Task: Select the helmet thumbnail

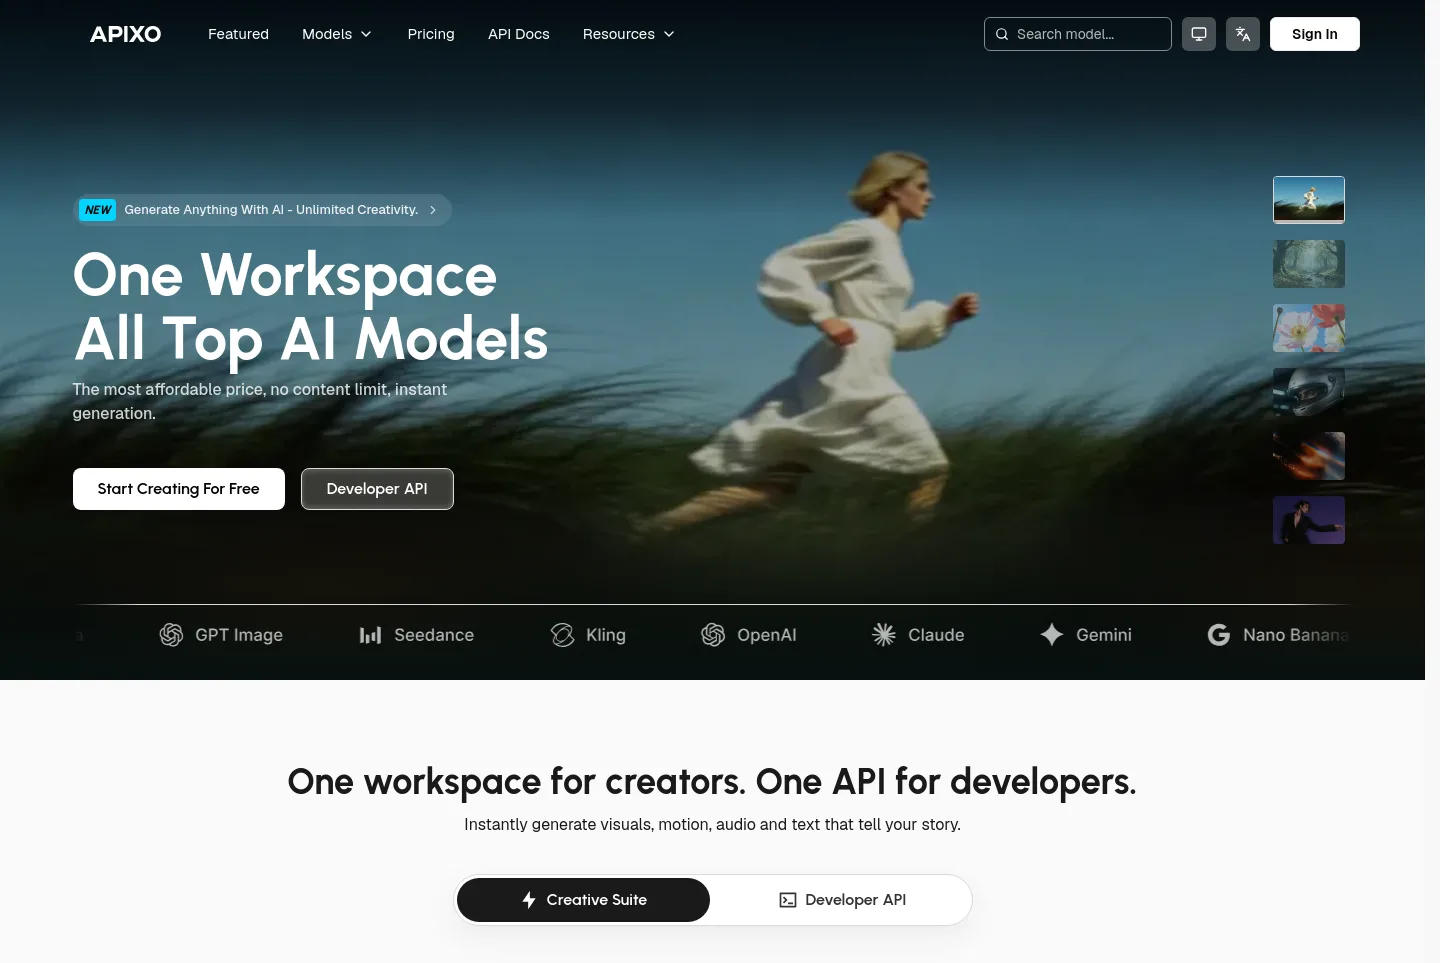Action: (1309, 392)
